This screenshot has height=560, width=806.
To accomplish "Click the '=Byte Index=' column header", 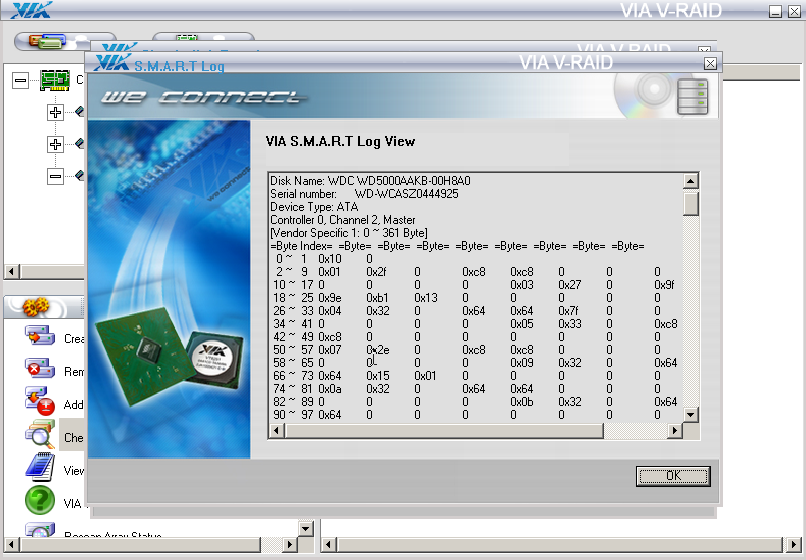I will 301,246.
